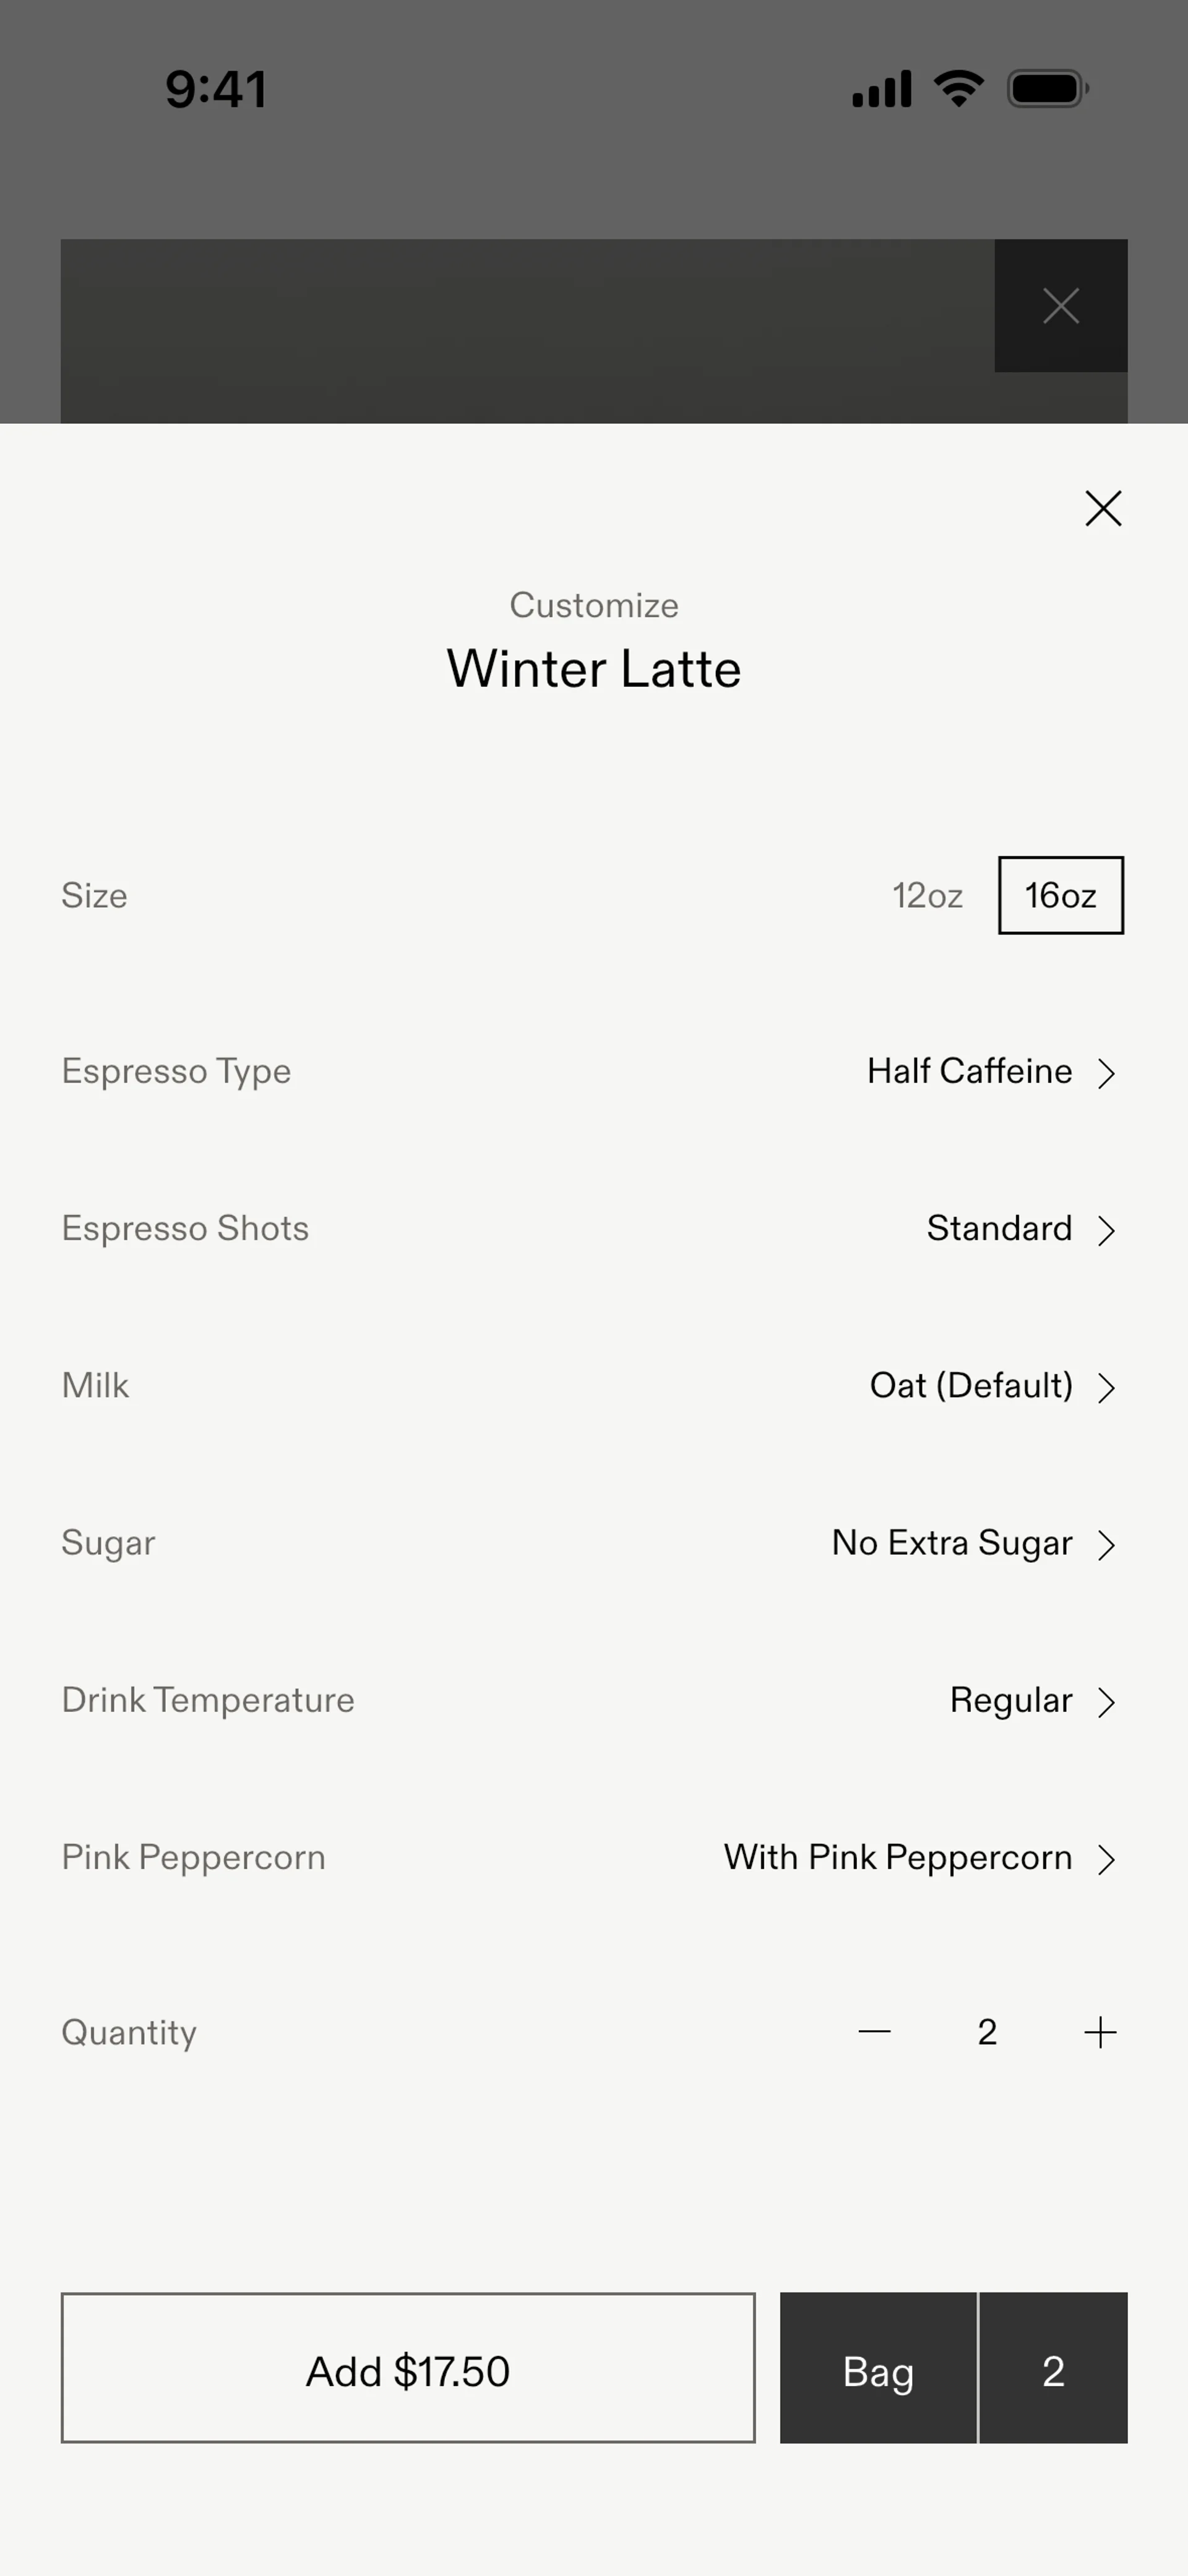
Task: Tap the bag item count badge
Action: (x=1053, y=2368)
